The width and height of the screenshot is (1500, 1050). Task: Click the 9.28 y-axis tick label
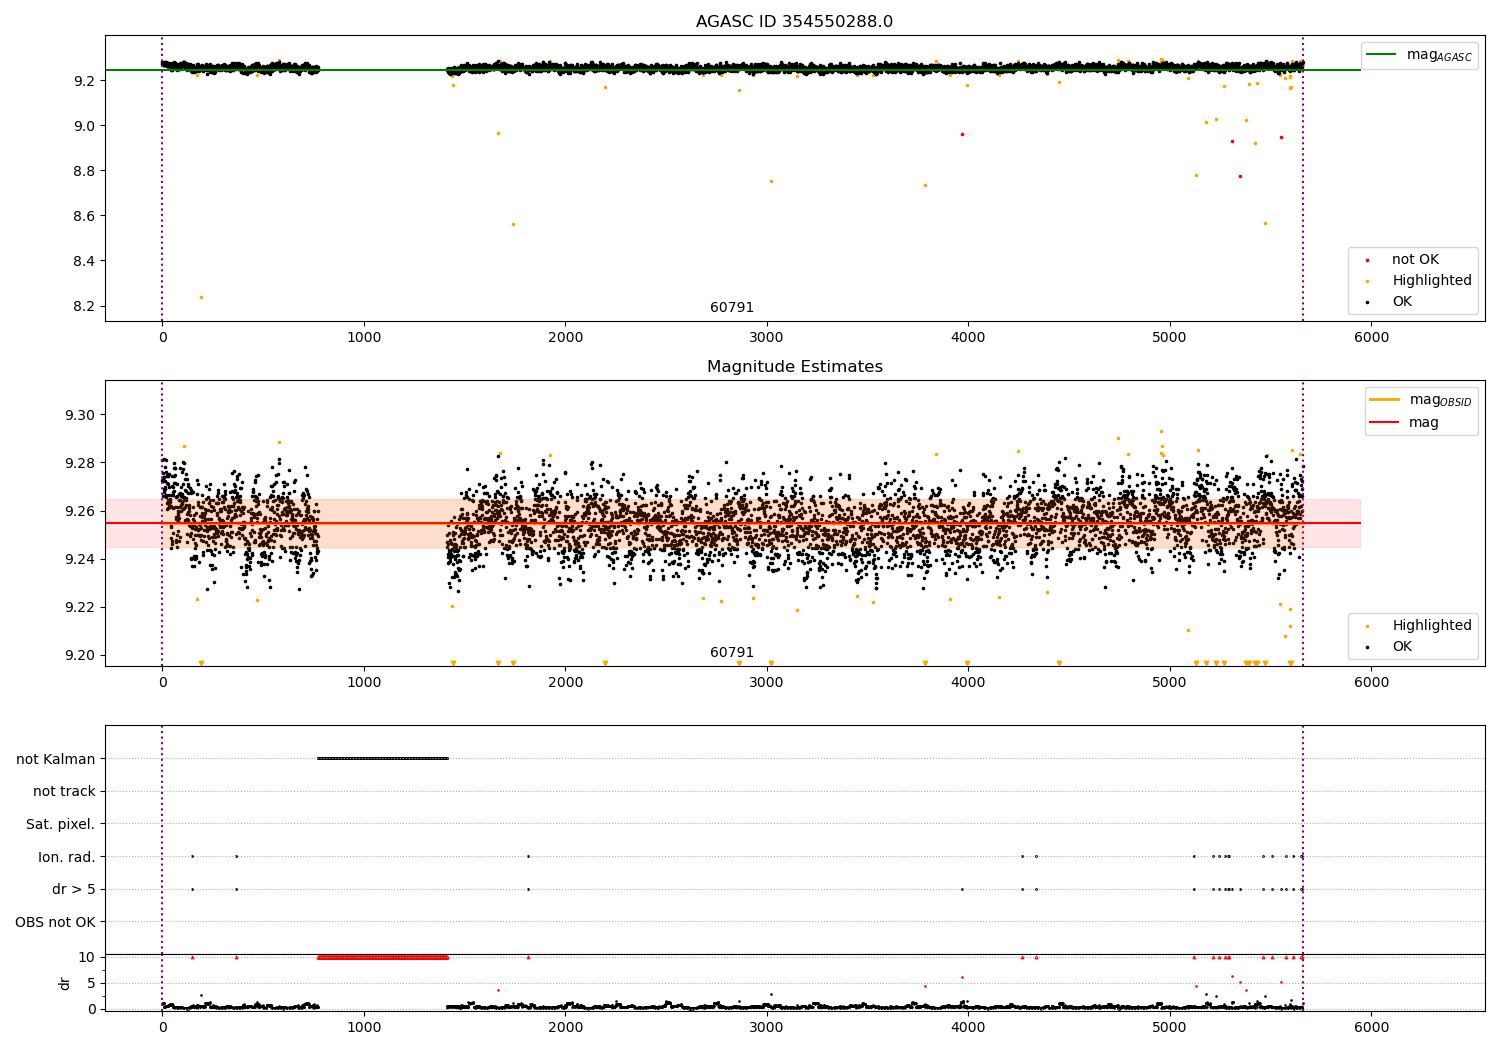tap(79, 463)
